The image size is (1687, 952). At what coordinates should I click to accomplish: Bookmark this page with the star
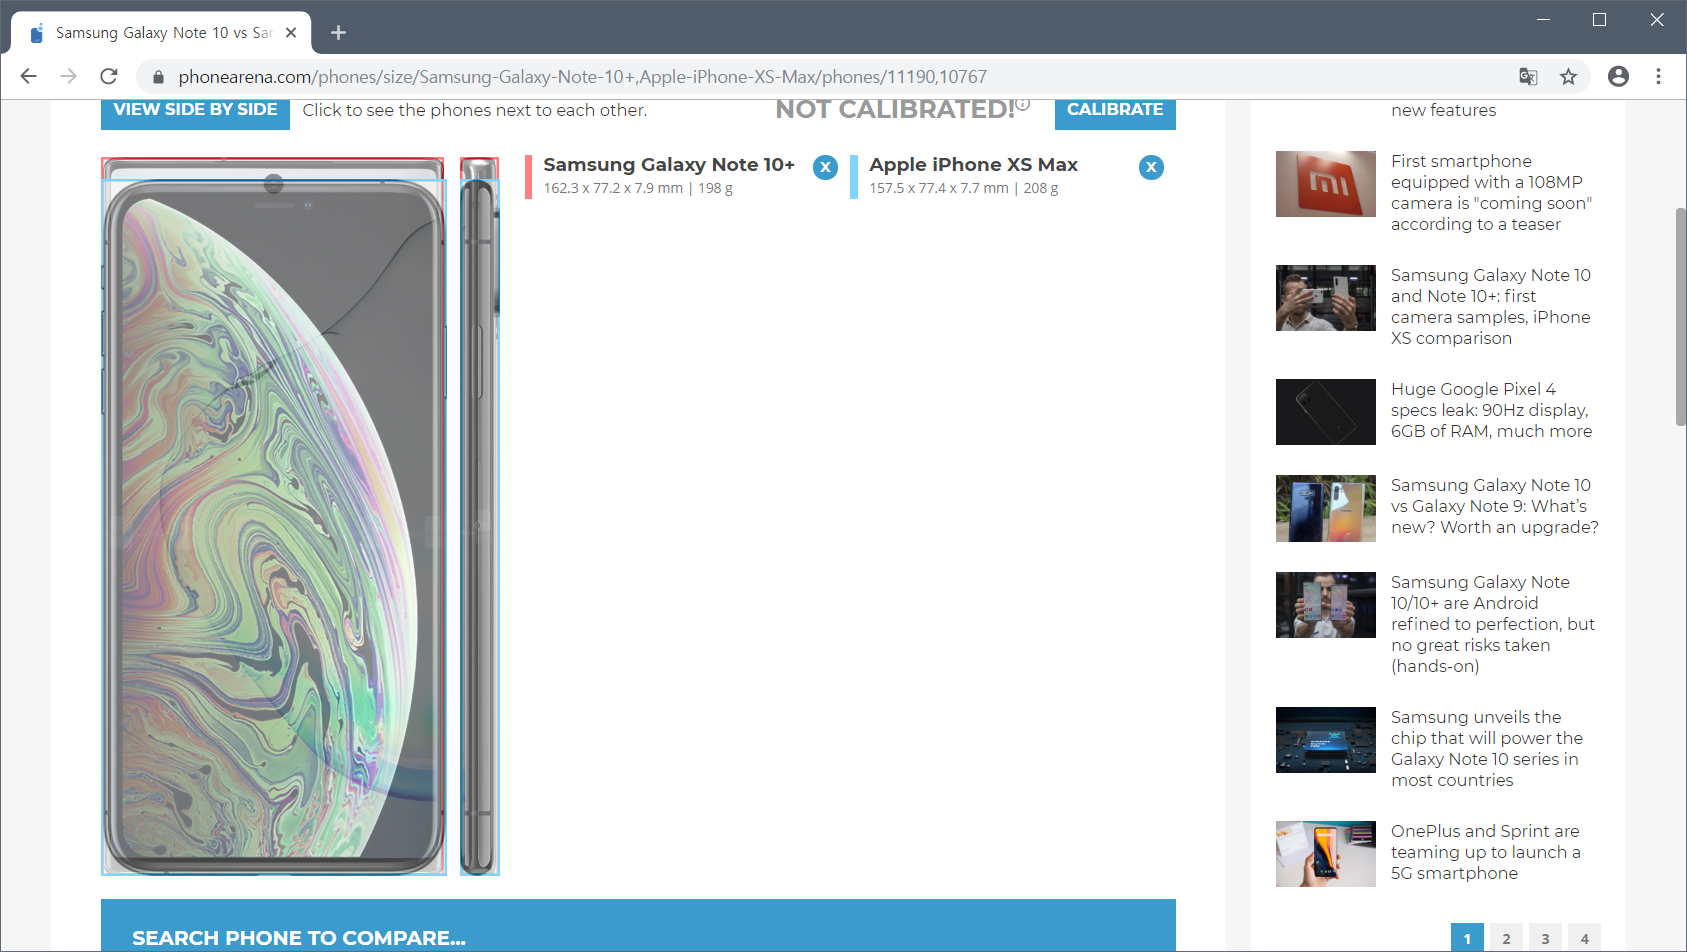tap(1568, 76)
